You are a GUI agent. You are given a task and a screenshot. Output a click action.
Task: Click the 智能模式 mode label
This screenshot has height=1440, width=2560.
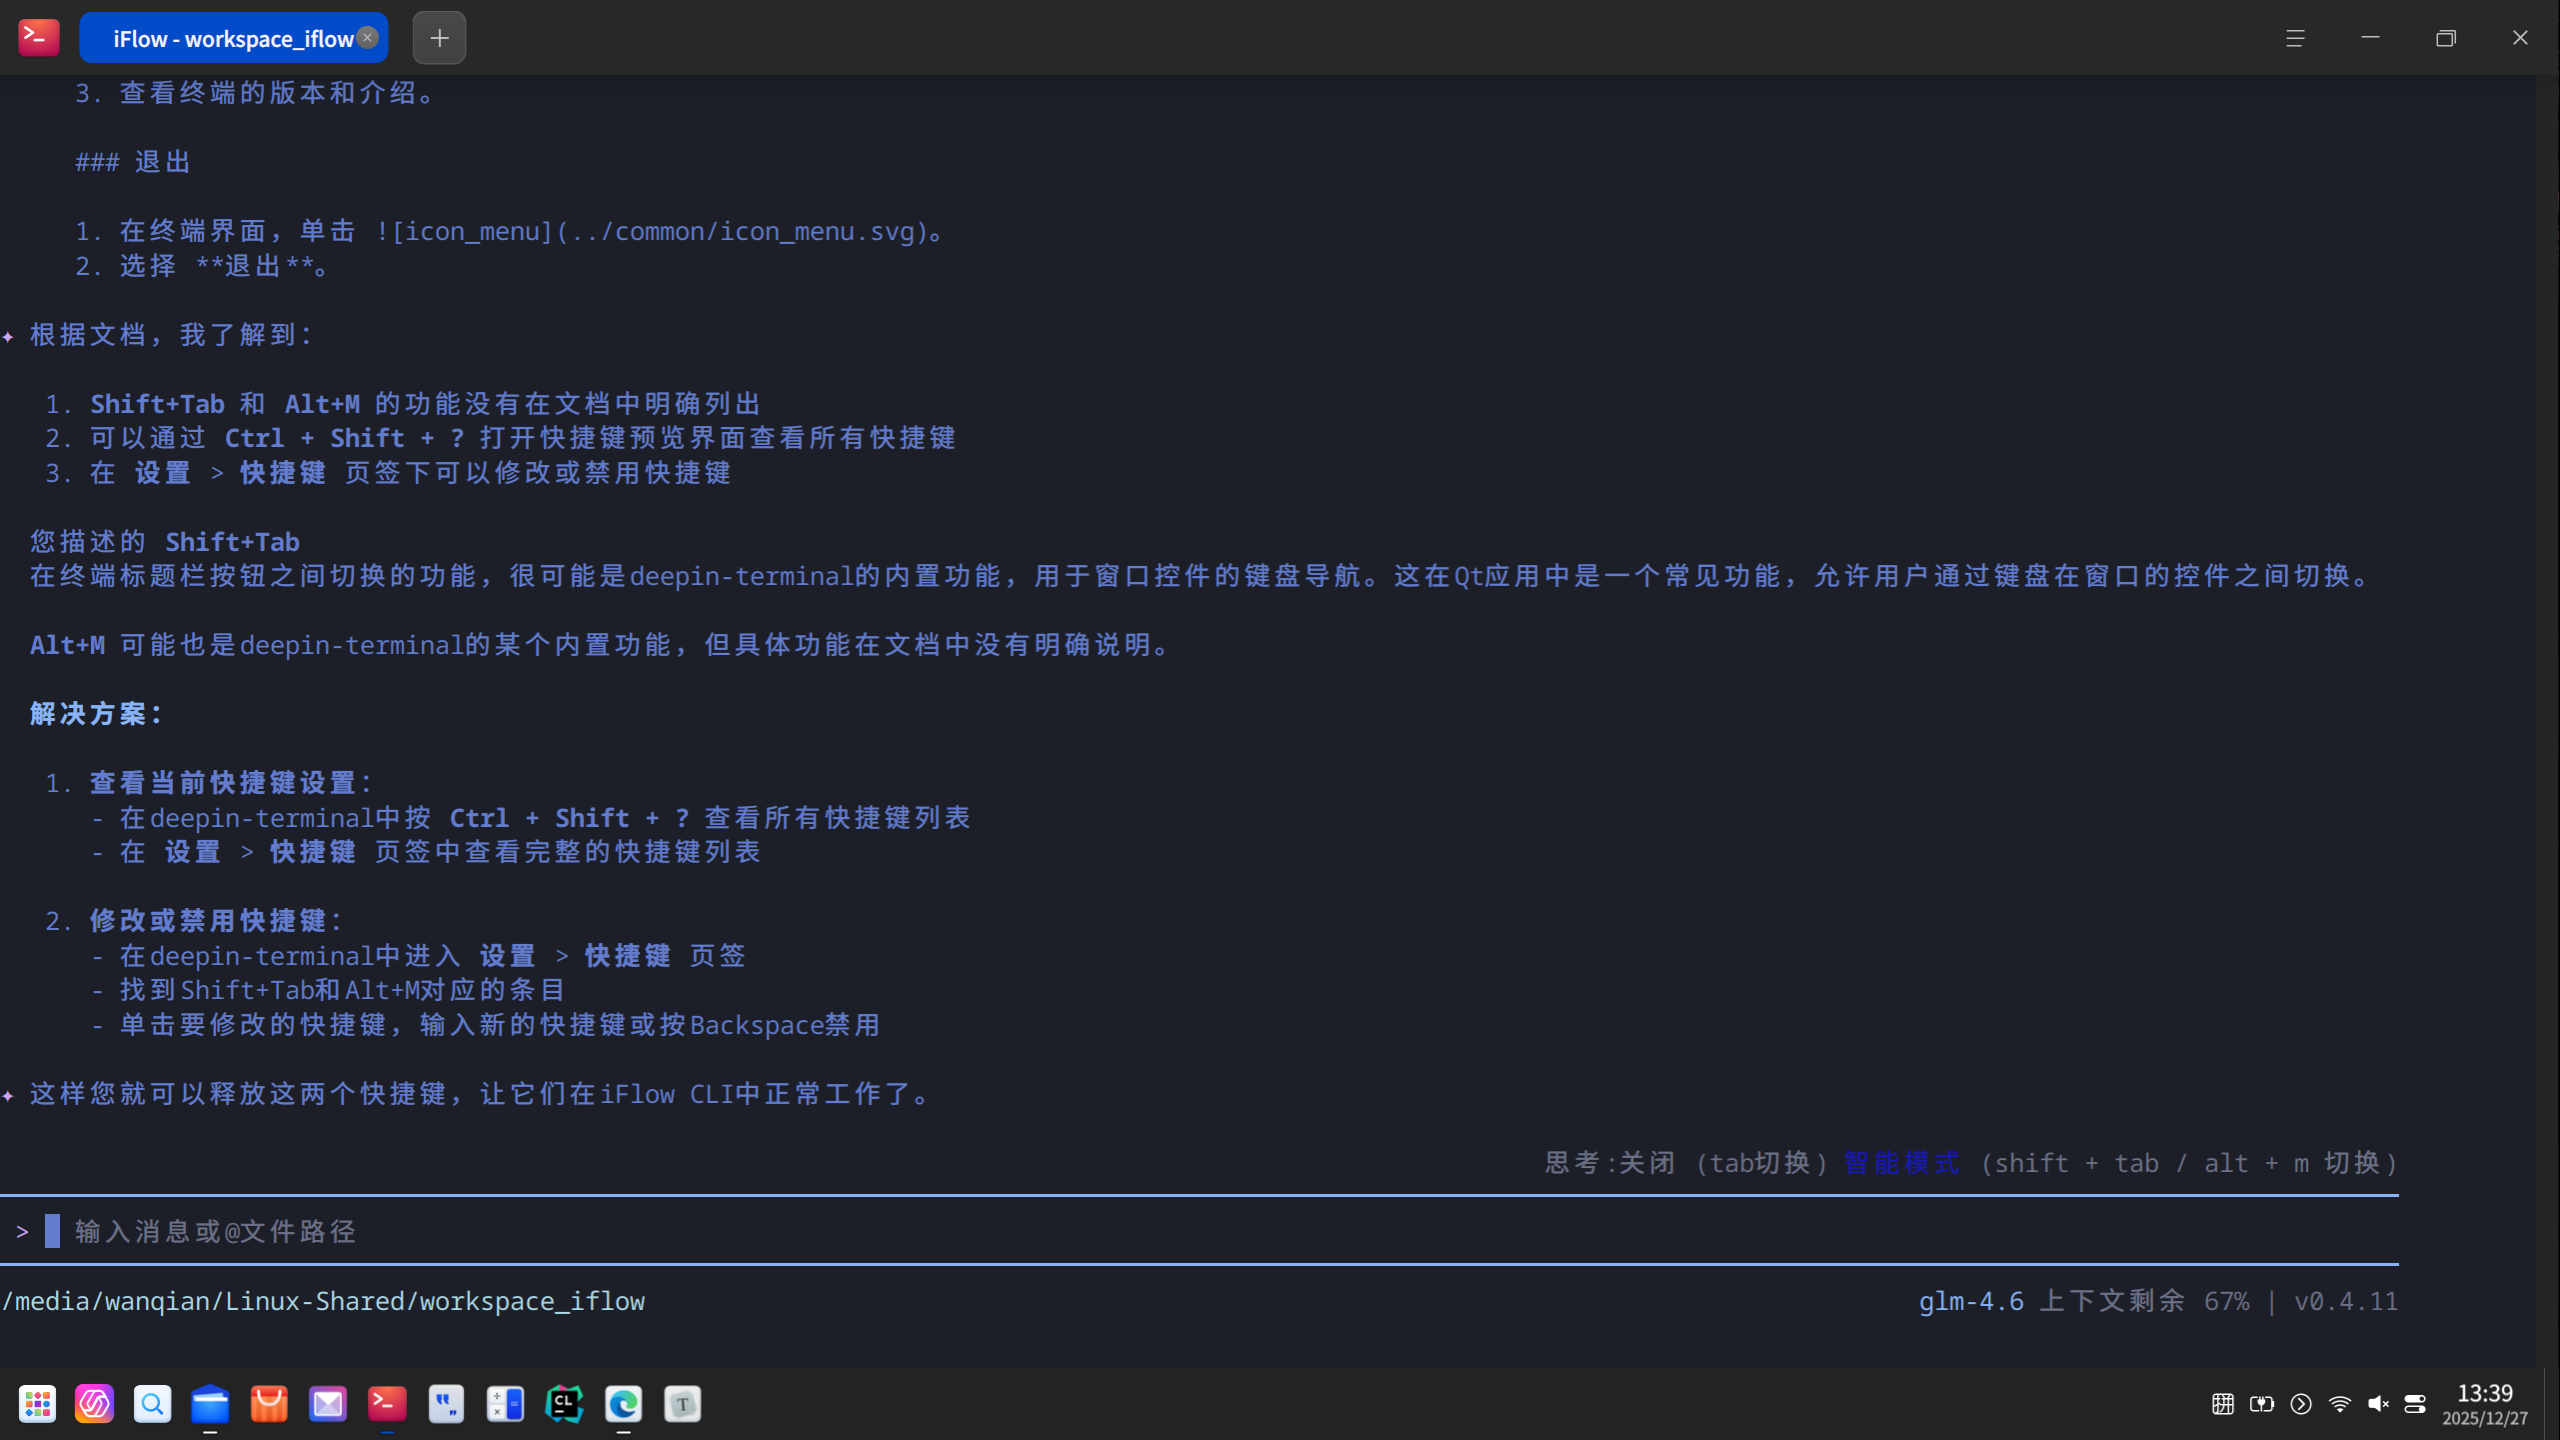pos(1901,1163)
